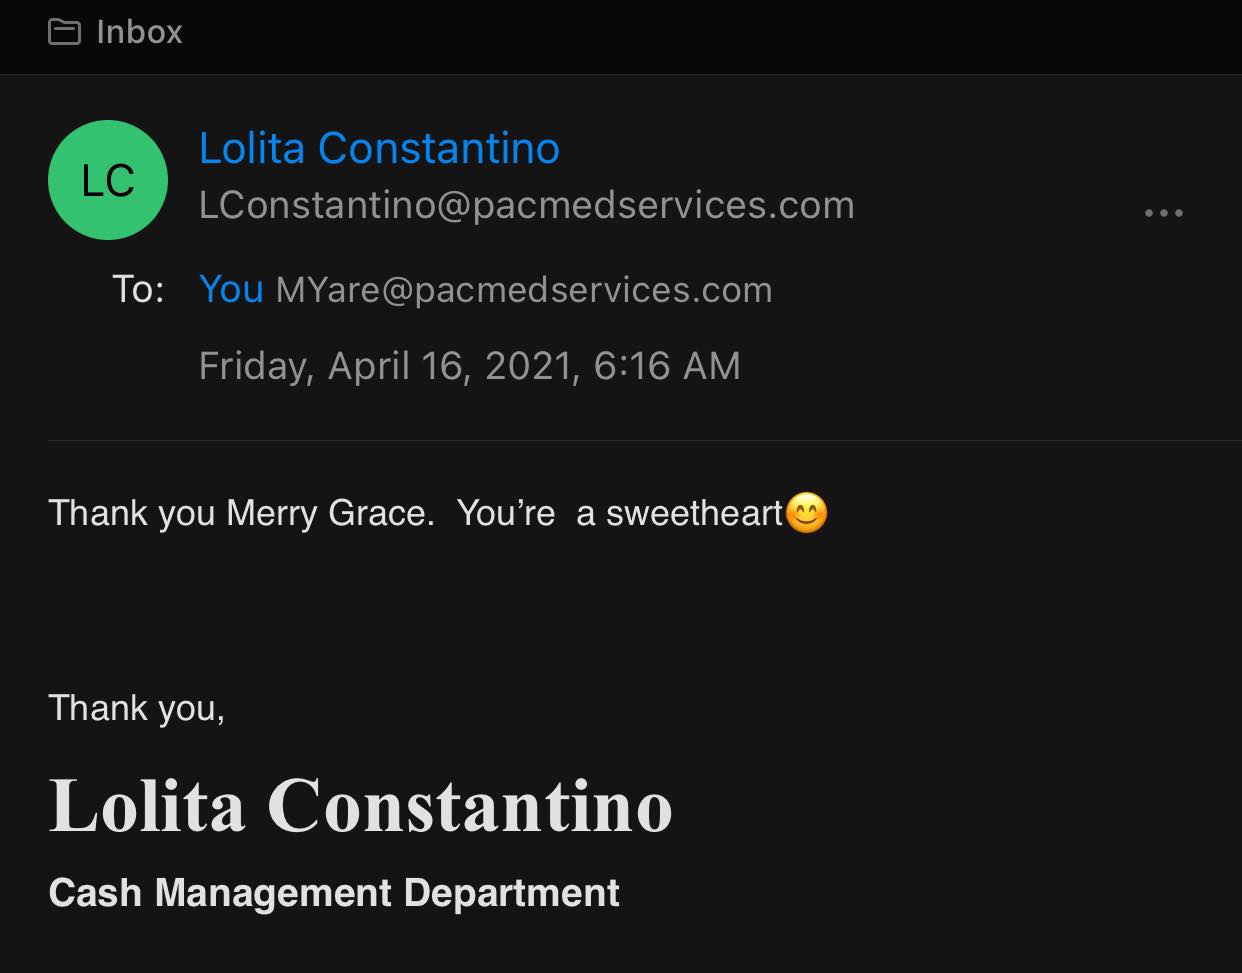Click the "You're a sweetheart" sentence
Viewport: 1242px width, 973px height.
pyautogui.click(x=619, y=513)
